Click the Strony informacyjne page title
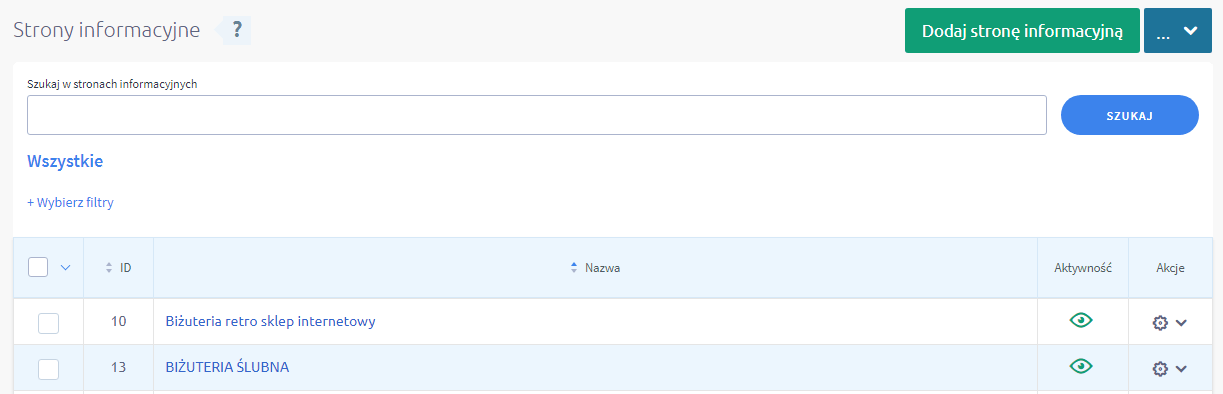This screenshot has width=1223, height=394. (x=107, y=30)
